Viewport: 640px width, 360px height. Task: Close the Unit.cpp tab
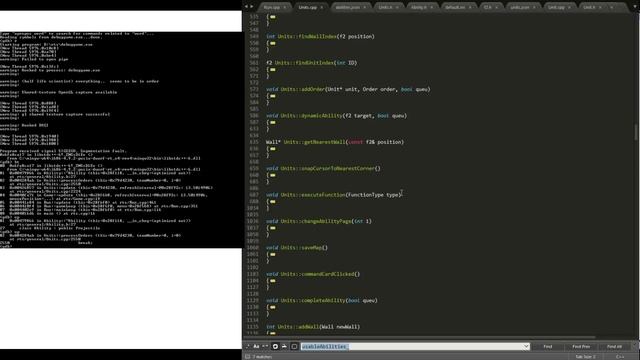pyautogui.click(x=569, y=7)
